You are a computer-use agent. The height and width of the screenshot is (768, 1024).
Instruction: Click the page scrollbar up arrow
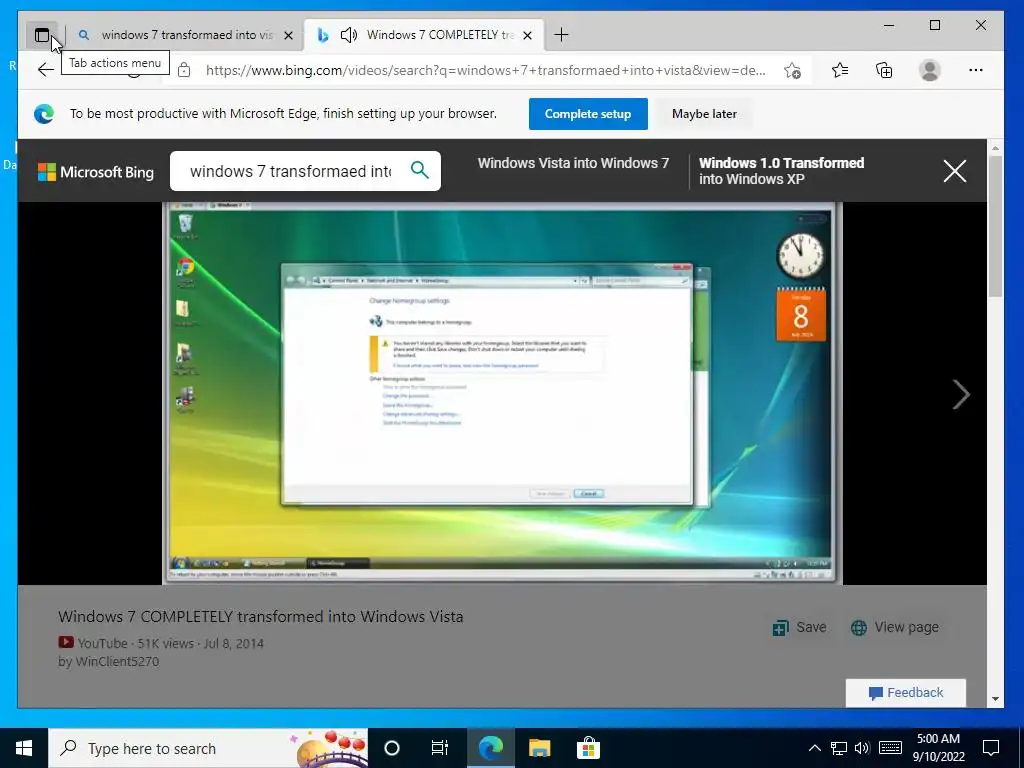pyautogui.click(x=995, y=148)
